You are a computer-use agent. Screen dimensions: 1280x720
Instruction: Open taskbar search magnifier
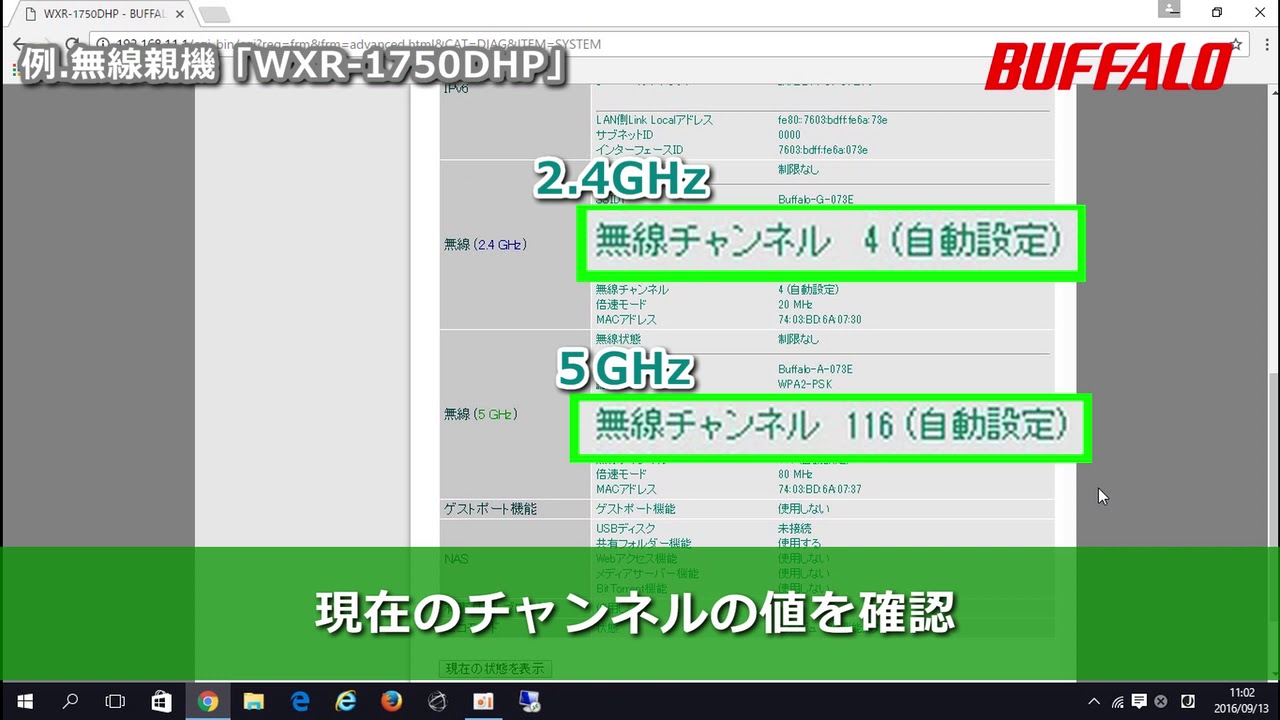tap(70, 701)
